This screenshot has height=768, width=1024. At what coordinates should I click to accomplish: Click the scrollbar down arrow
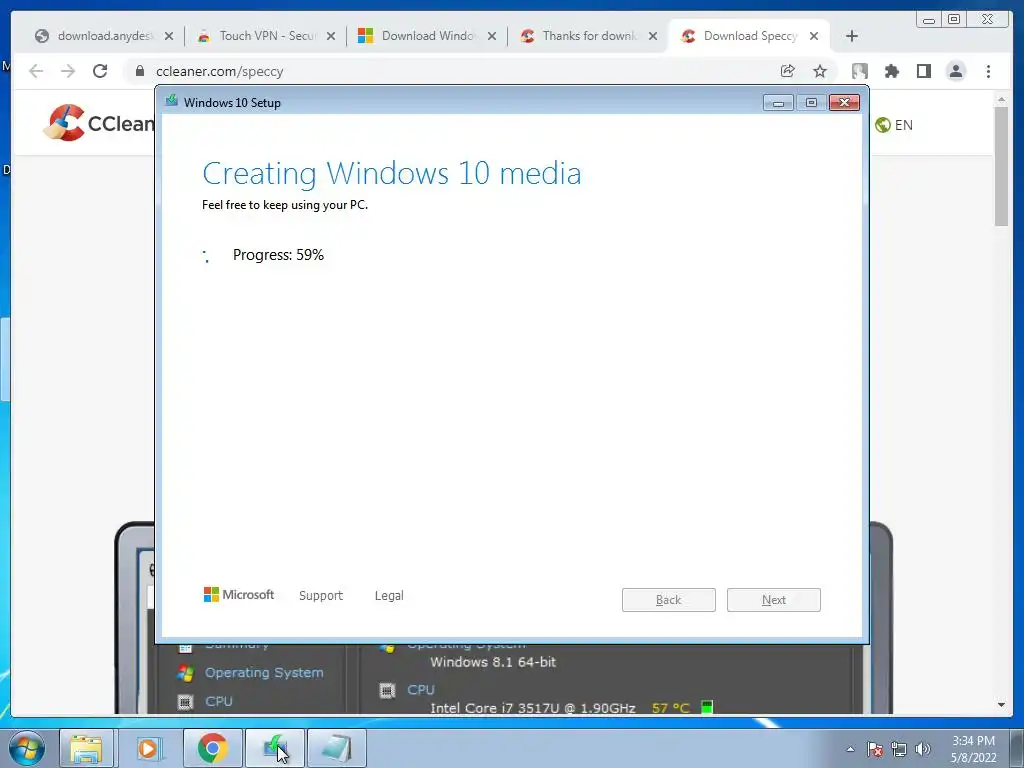pyautogui.click(x=1001, y=705)
